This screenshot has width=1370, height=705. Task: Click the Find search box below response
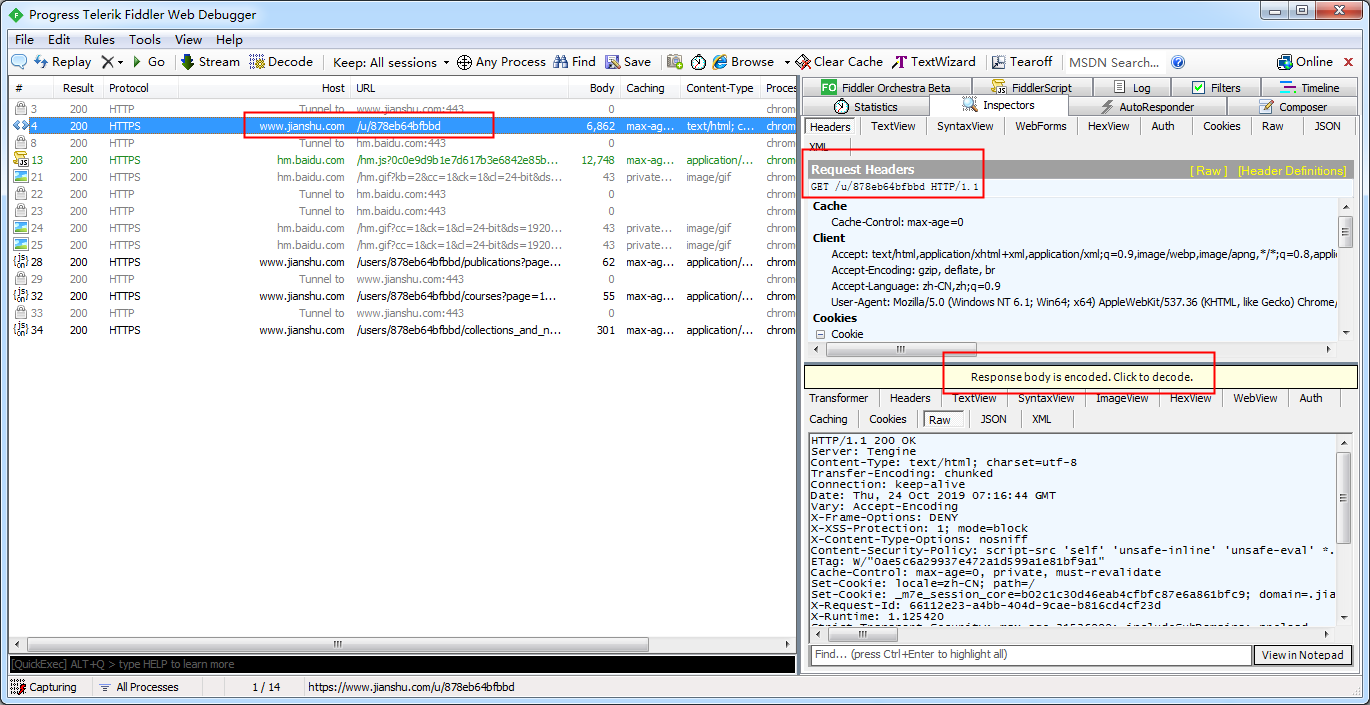pyautogui.click(x=1031, y=655)
